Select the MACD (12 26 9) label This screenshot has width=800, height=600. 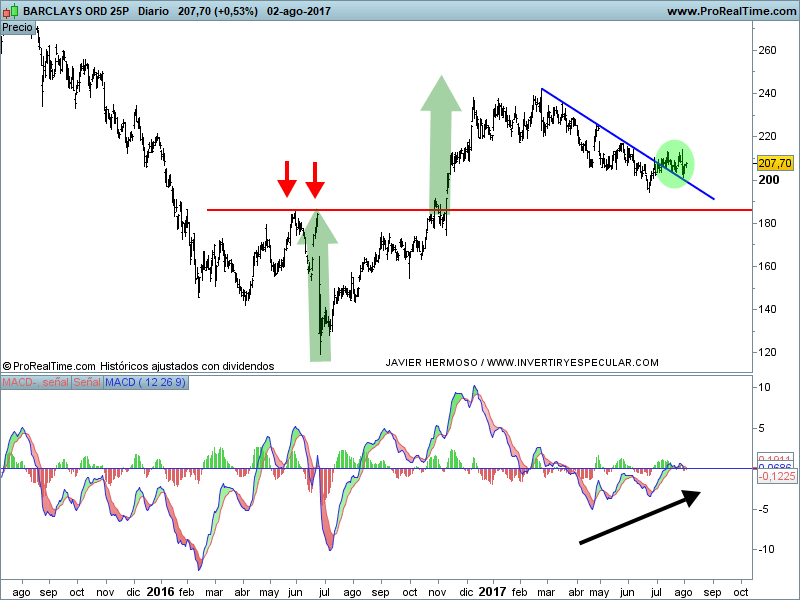pos(145,383)
